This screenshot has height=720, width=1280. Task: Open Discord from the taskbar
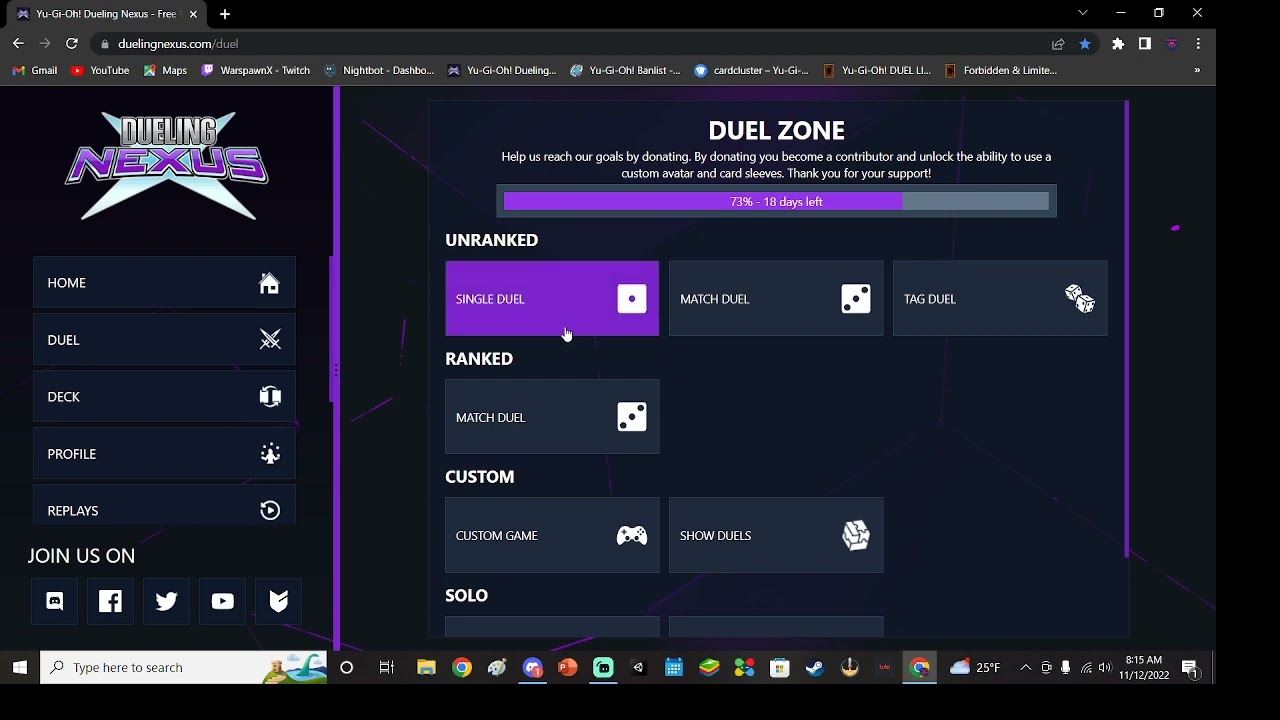(x=533, y=668)
